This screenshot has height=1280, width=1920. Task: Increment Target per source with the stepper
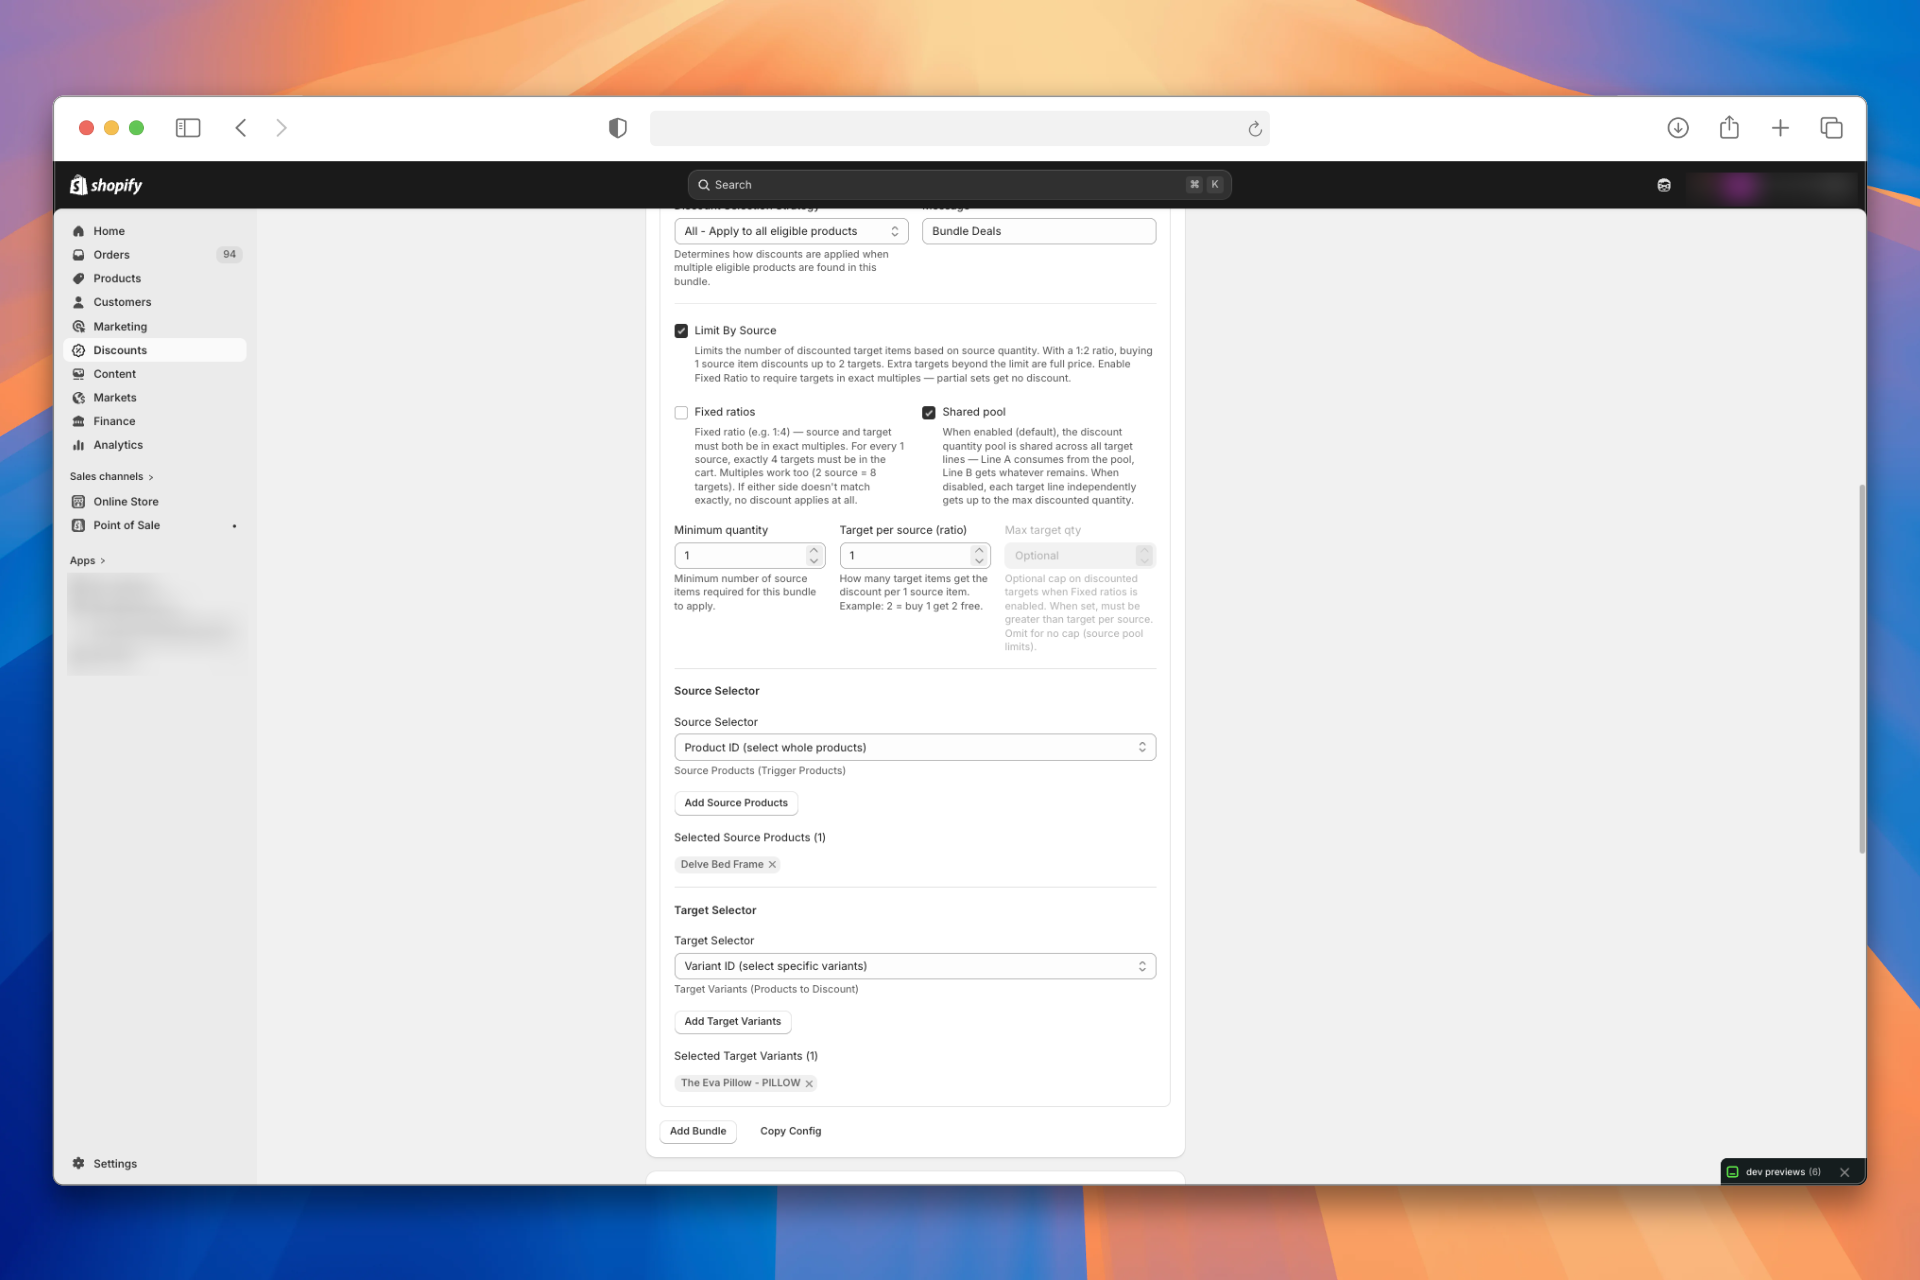(x=979, y=550)
